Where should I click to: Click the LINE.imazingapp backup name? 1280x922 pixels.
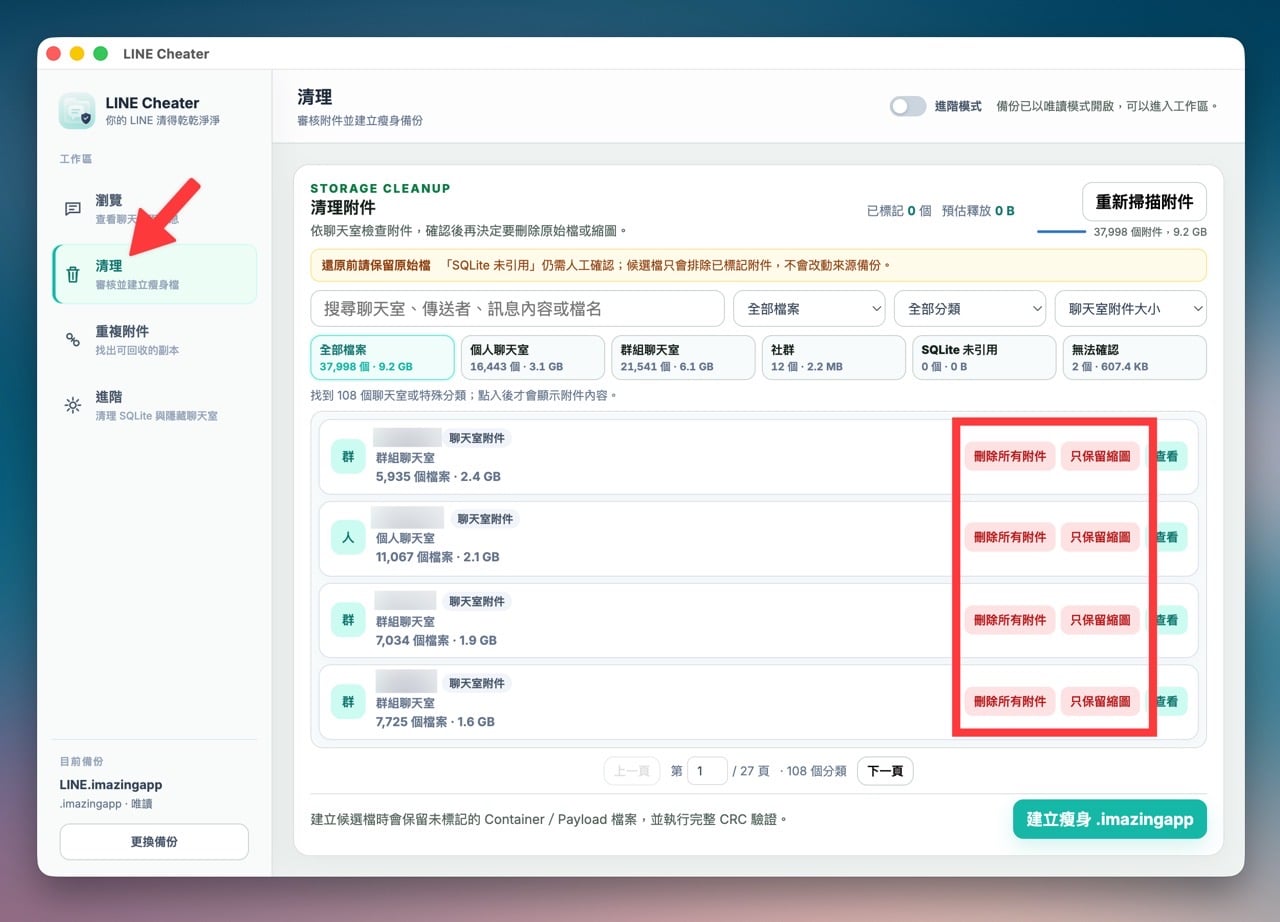point(111,785)
